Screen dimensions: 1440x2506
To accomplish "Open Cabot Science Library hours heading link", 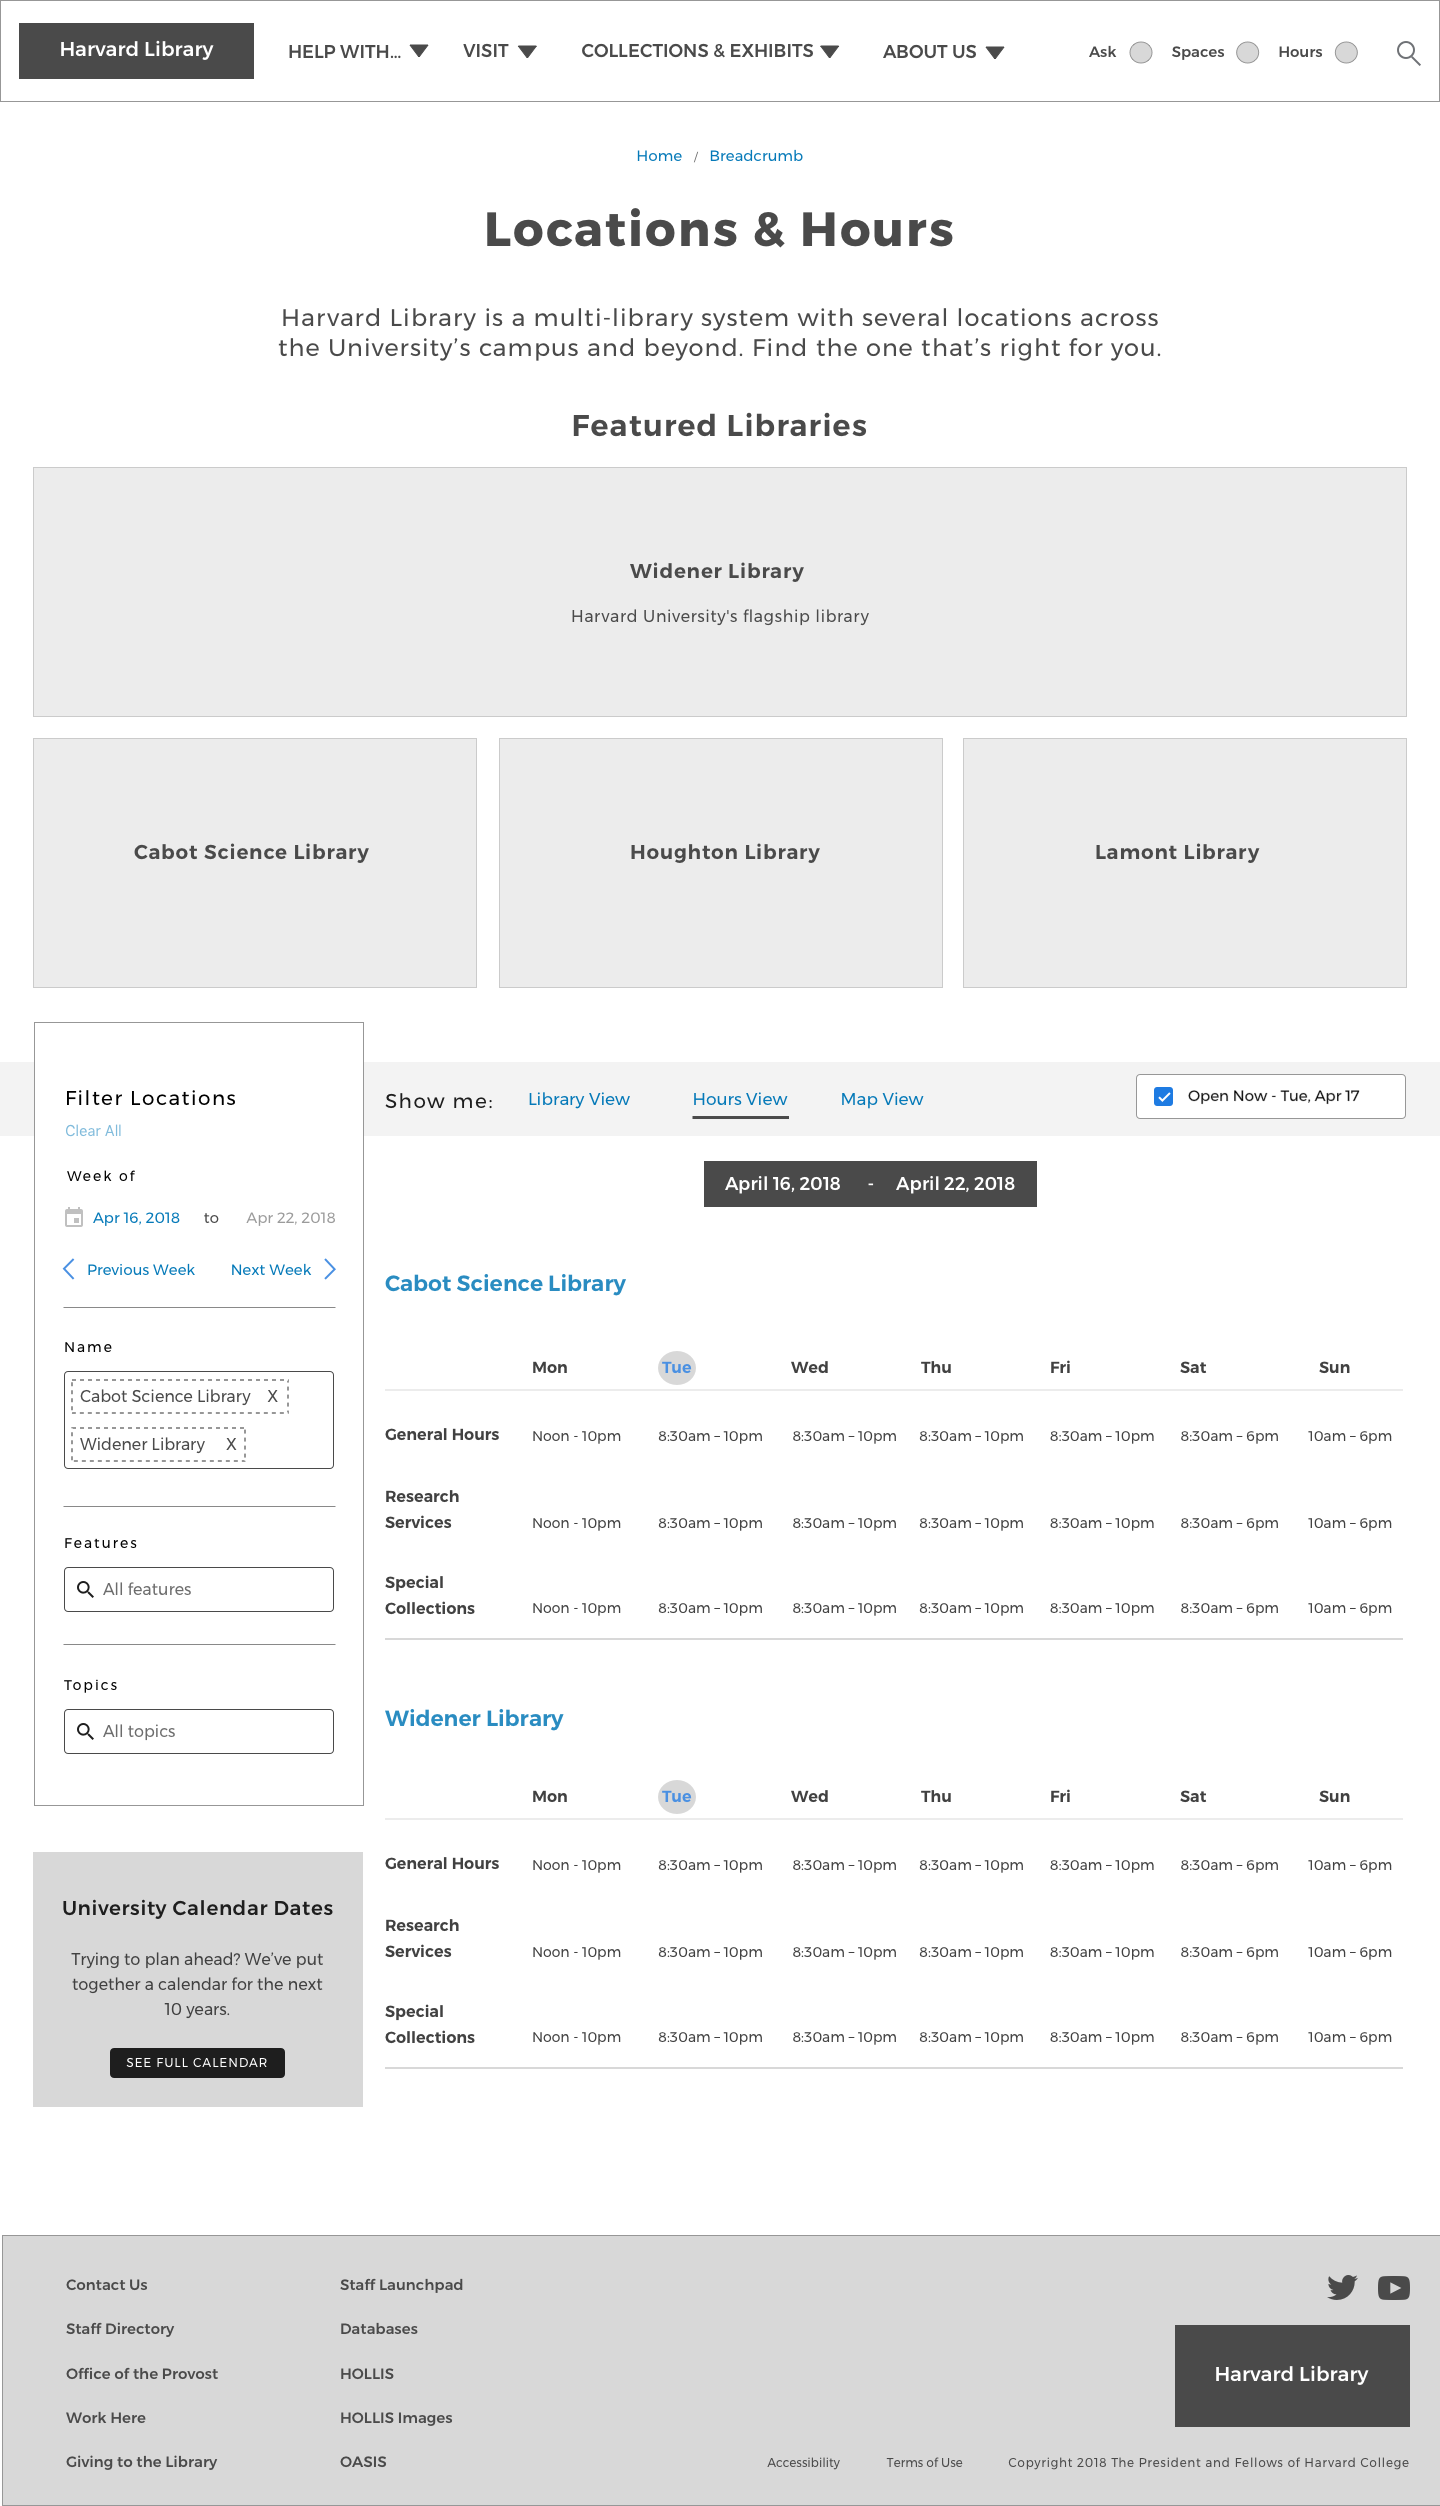I will point(505,1284).
